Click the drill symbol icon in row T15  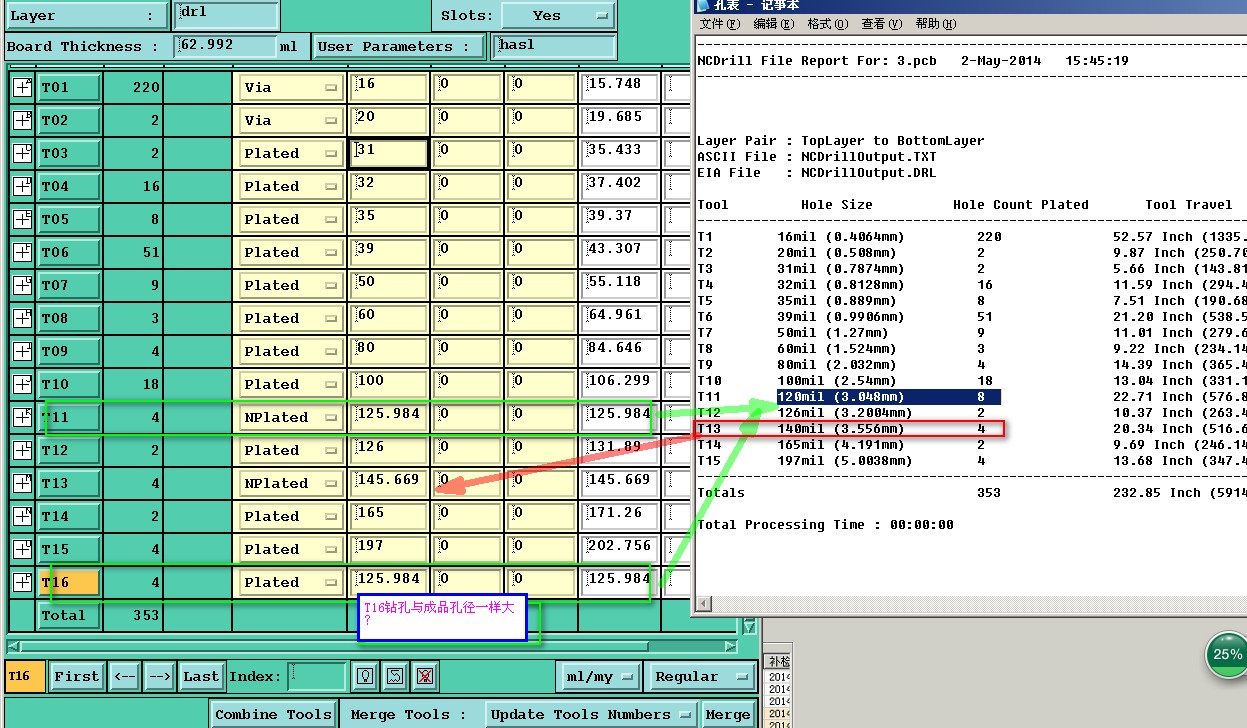click(22, 550)
